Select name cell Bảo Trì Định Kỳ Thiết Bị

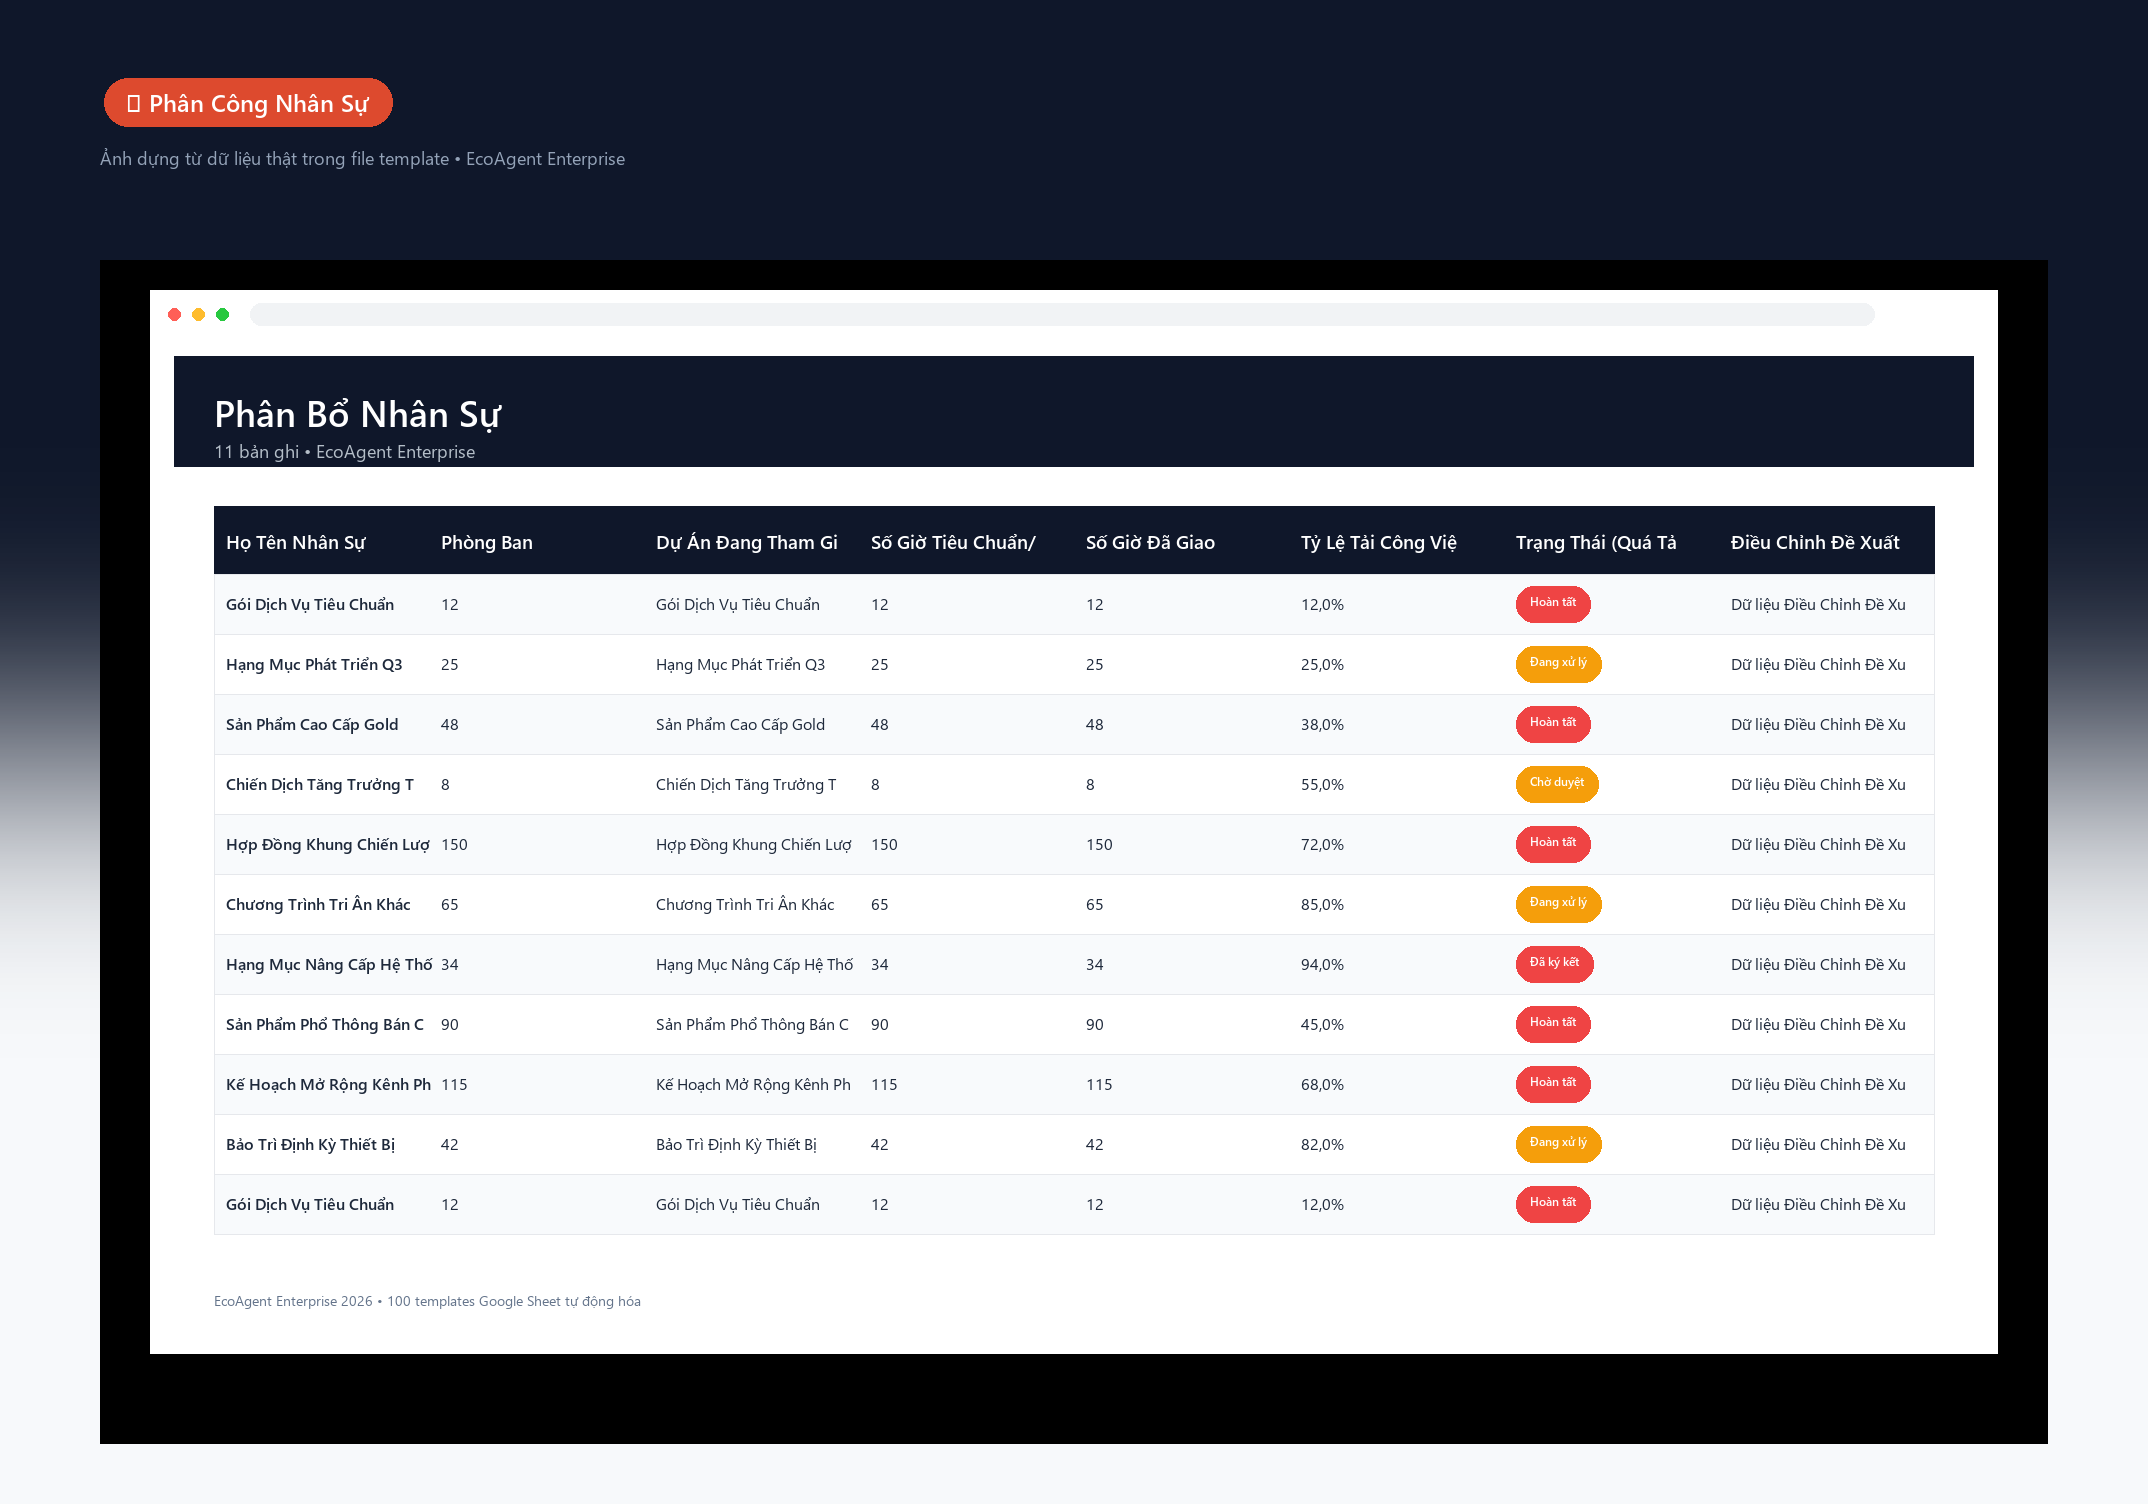point(310,1145)
